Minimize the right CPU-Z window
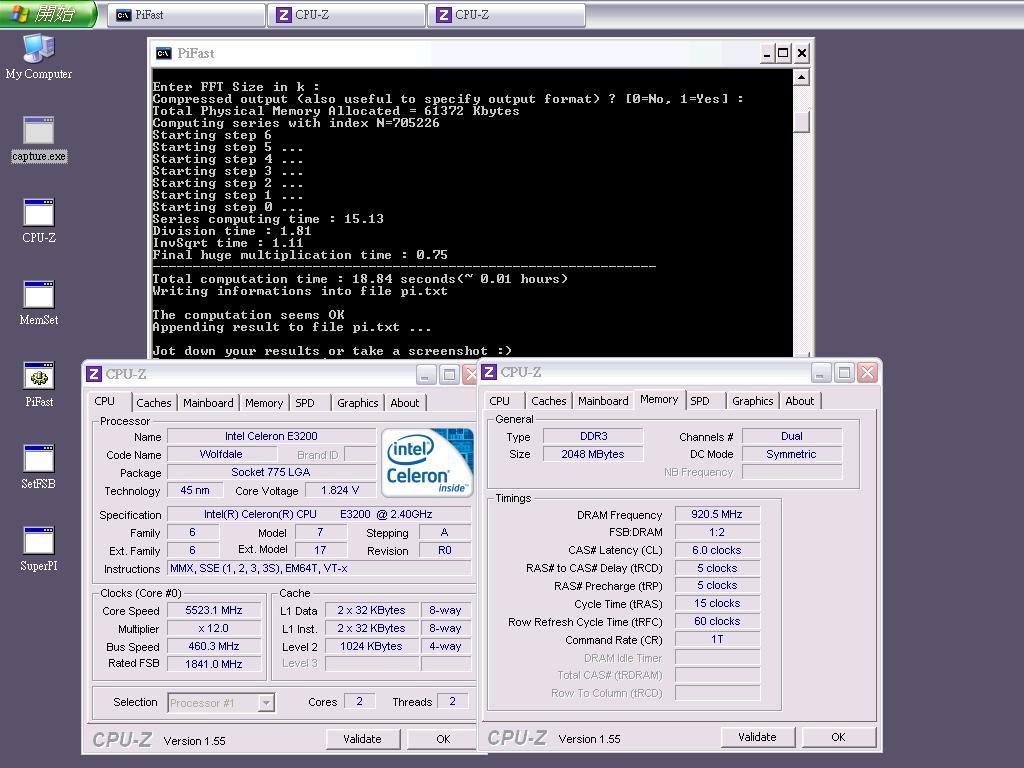The width and height of the screenshot is (1024, 768). pyautogui.click(x=820, y=373)
